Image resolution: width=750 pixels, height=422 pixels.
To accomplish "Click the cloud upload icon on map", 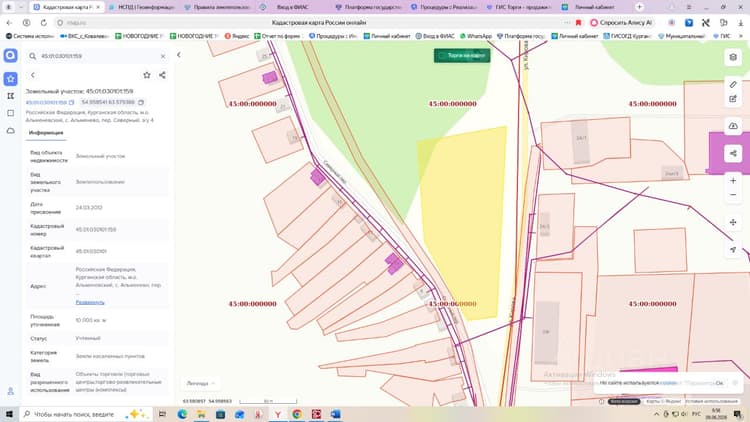I will pos(733,126).
